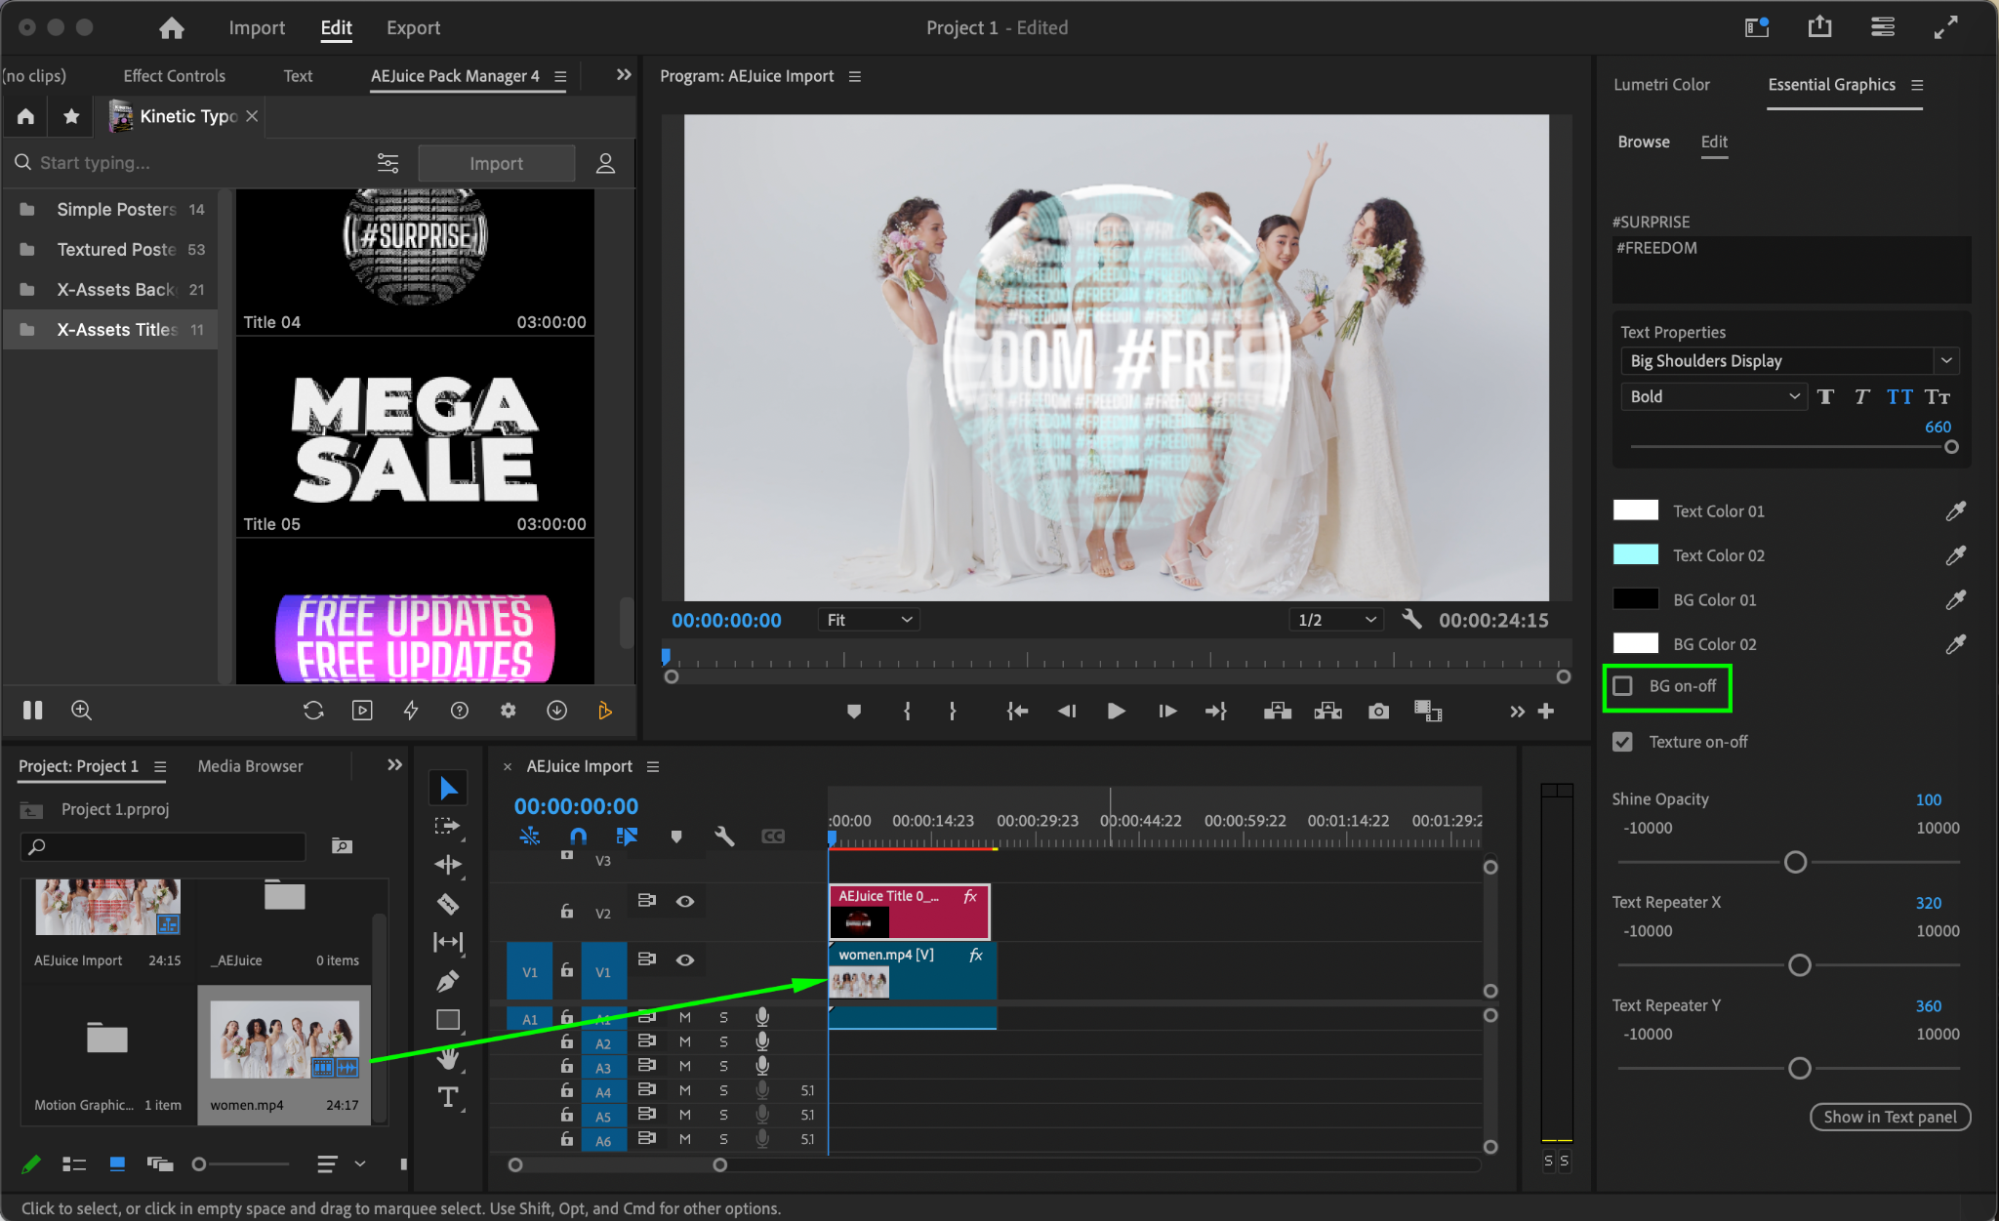The width and height of the screenshot is (1999, 1222).
Task: Toggle Snap in Timeline magnet icon
Action: (578, 836)
